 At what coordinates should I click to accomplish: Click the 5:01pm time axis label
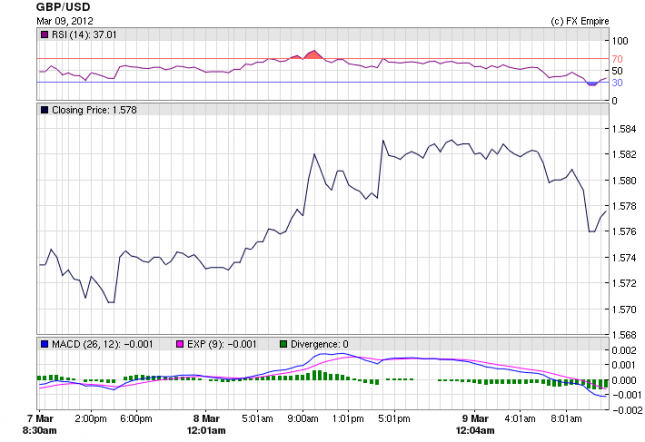(x=394, y=419)
